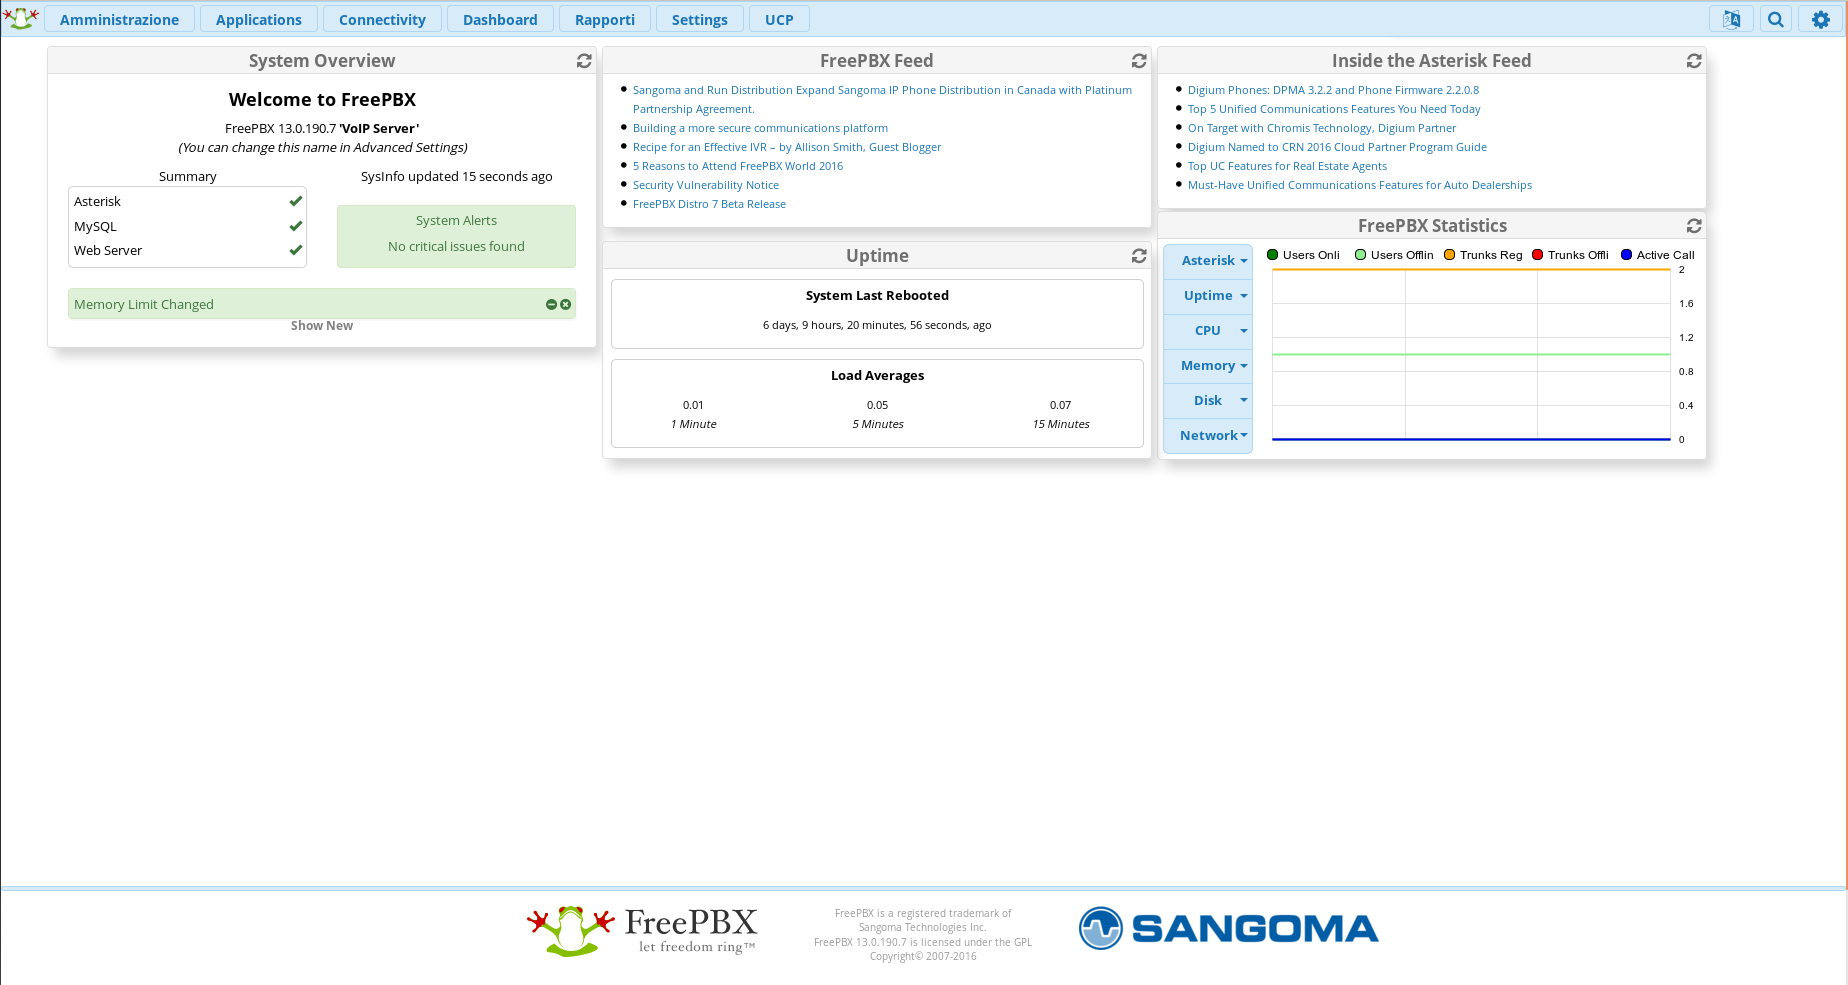The width and height of the screenshot is (1848, 985).
Task: Open the search magnifier icon
Action: click(1776, 19)
